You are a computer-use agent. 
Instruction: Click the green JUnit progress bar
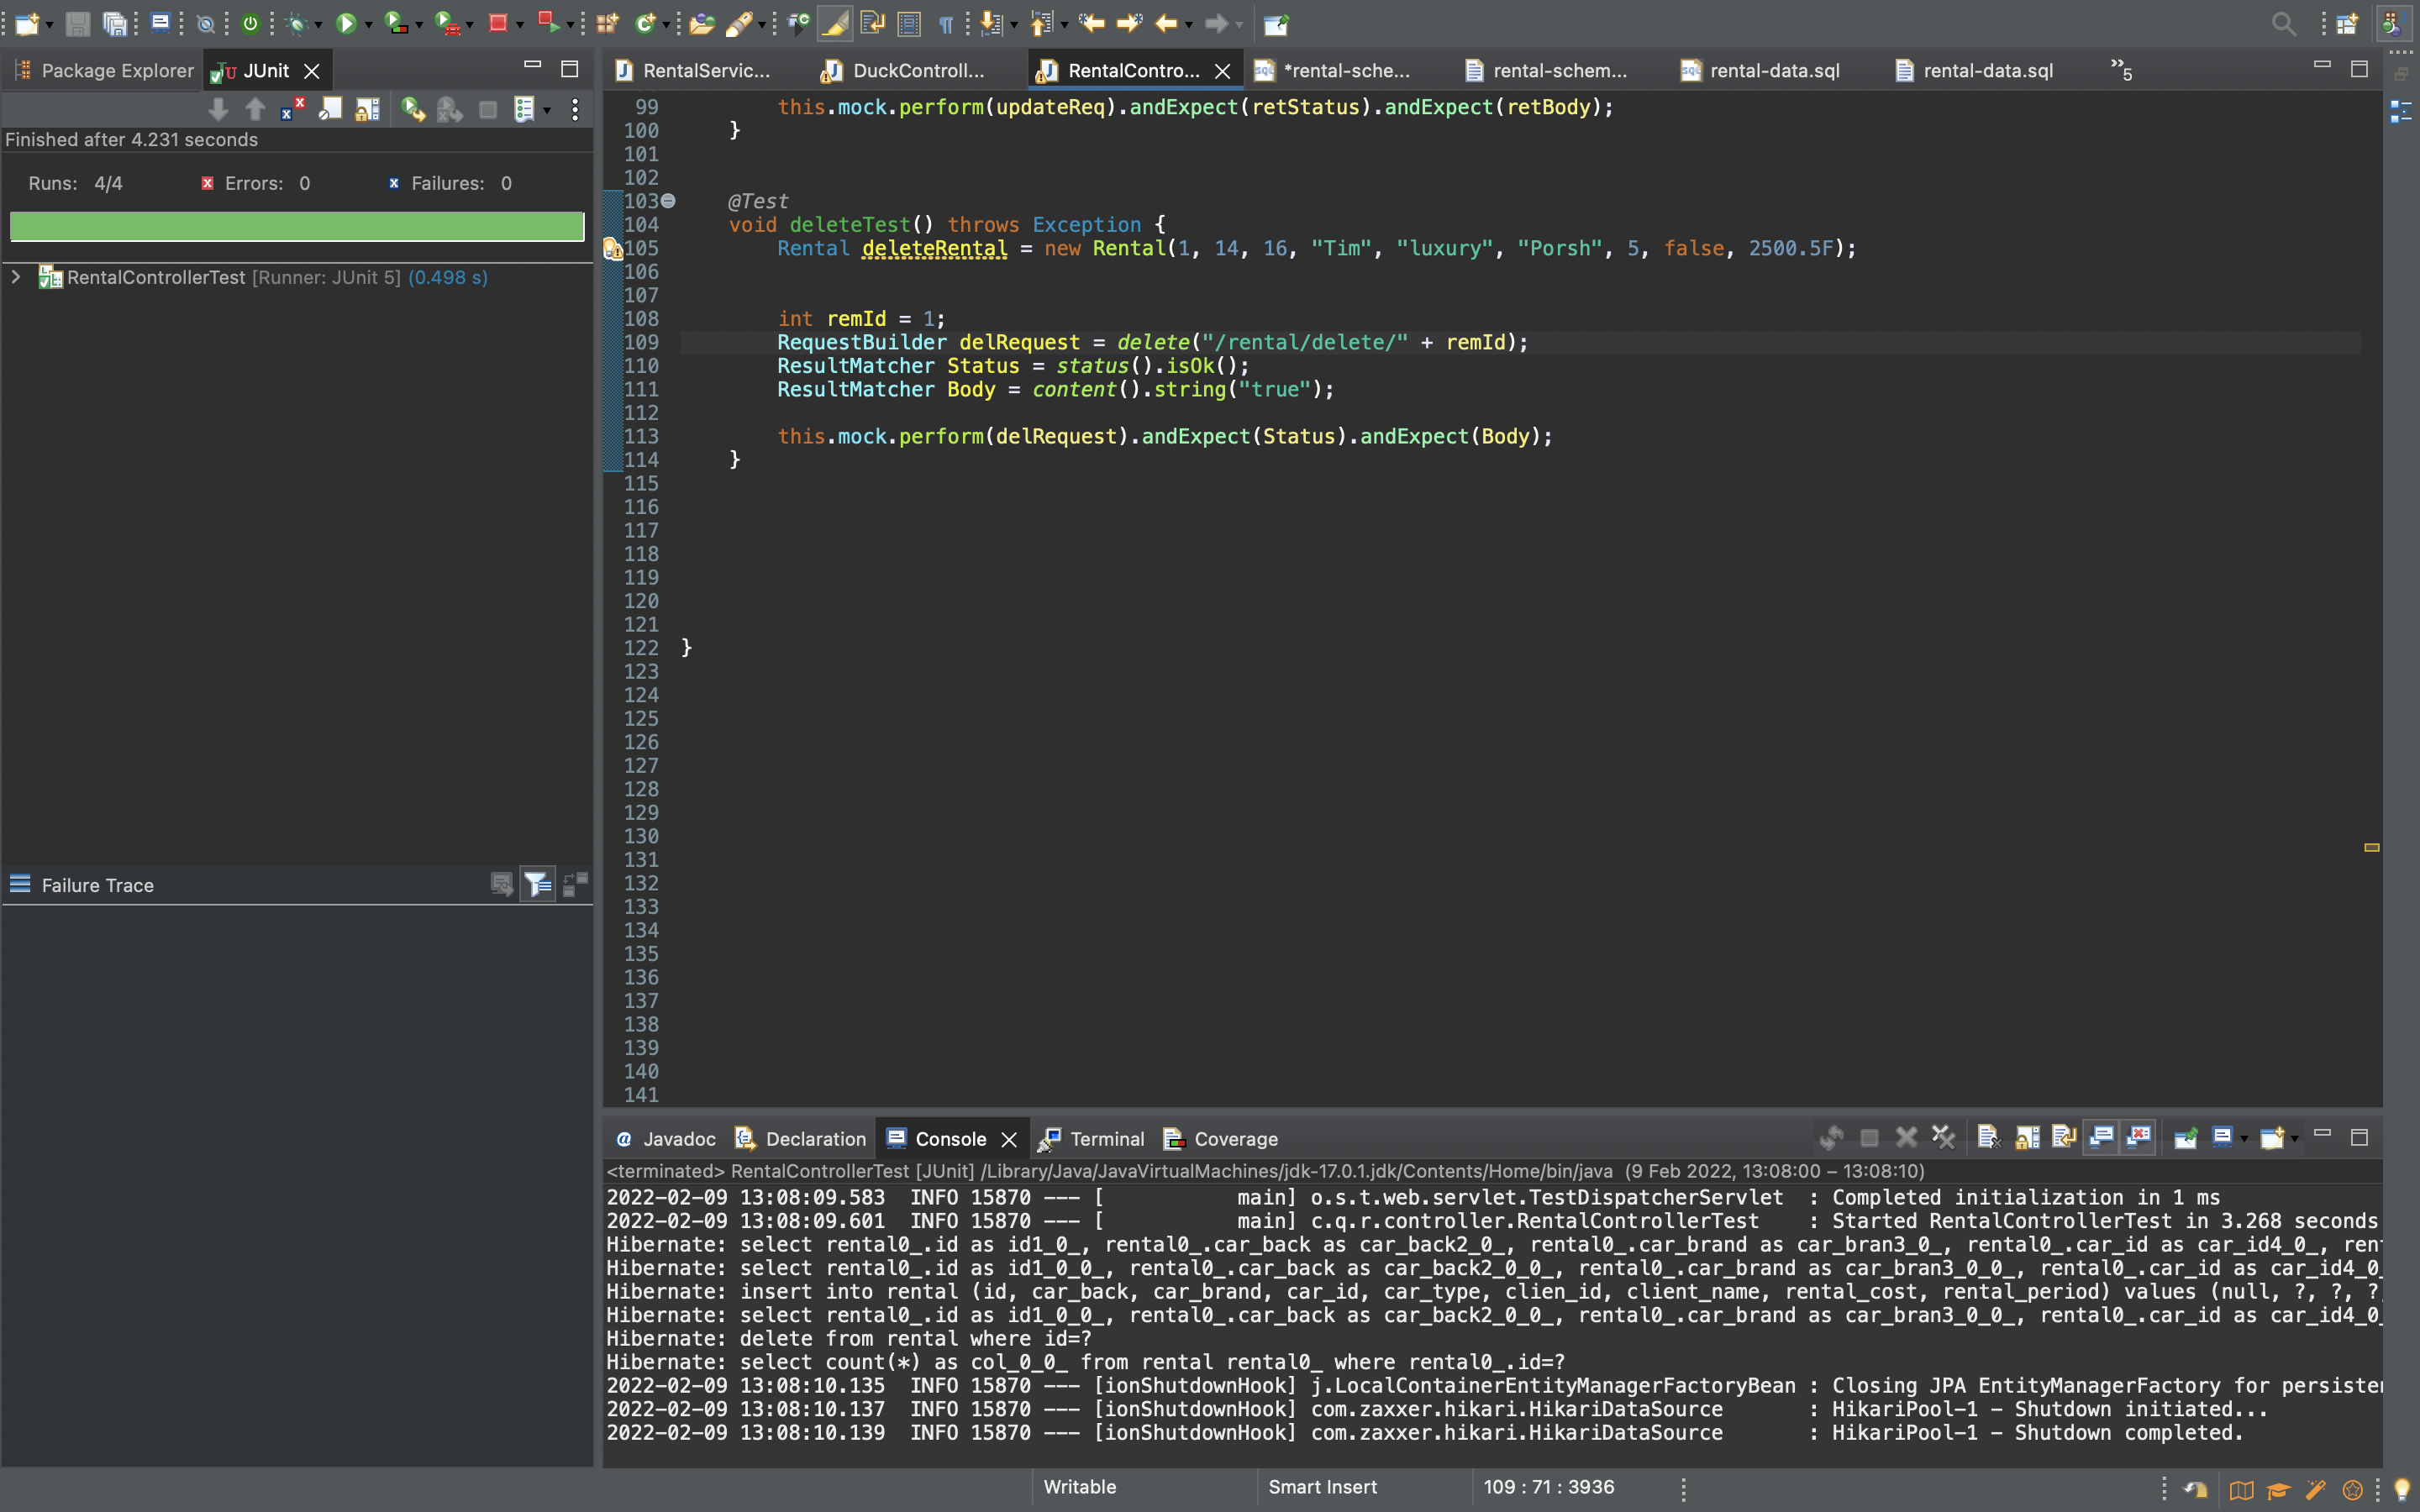[297, 226]
